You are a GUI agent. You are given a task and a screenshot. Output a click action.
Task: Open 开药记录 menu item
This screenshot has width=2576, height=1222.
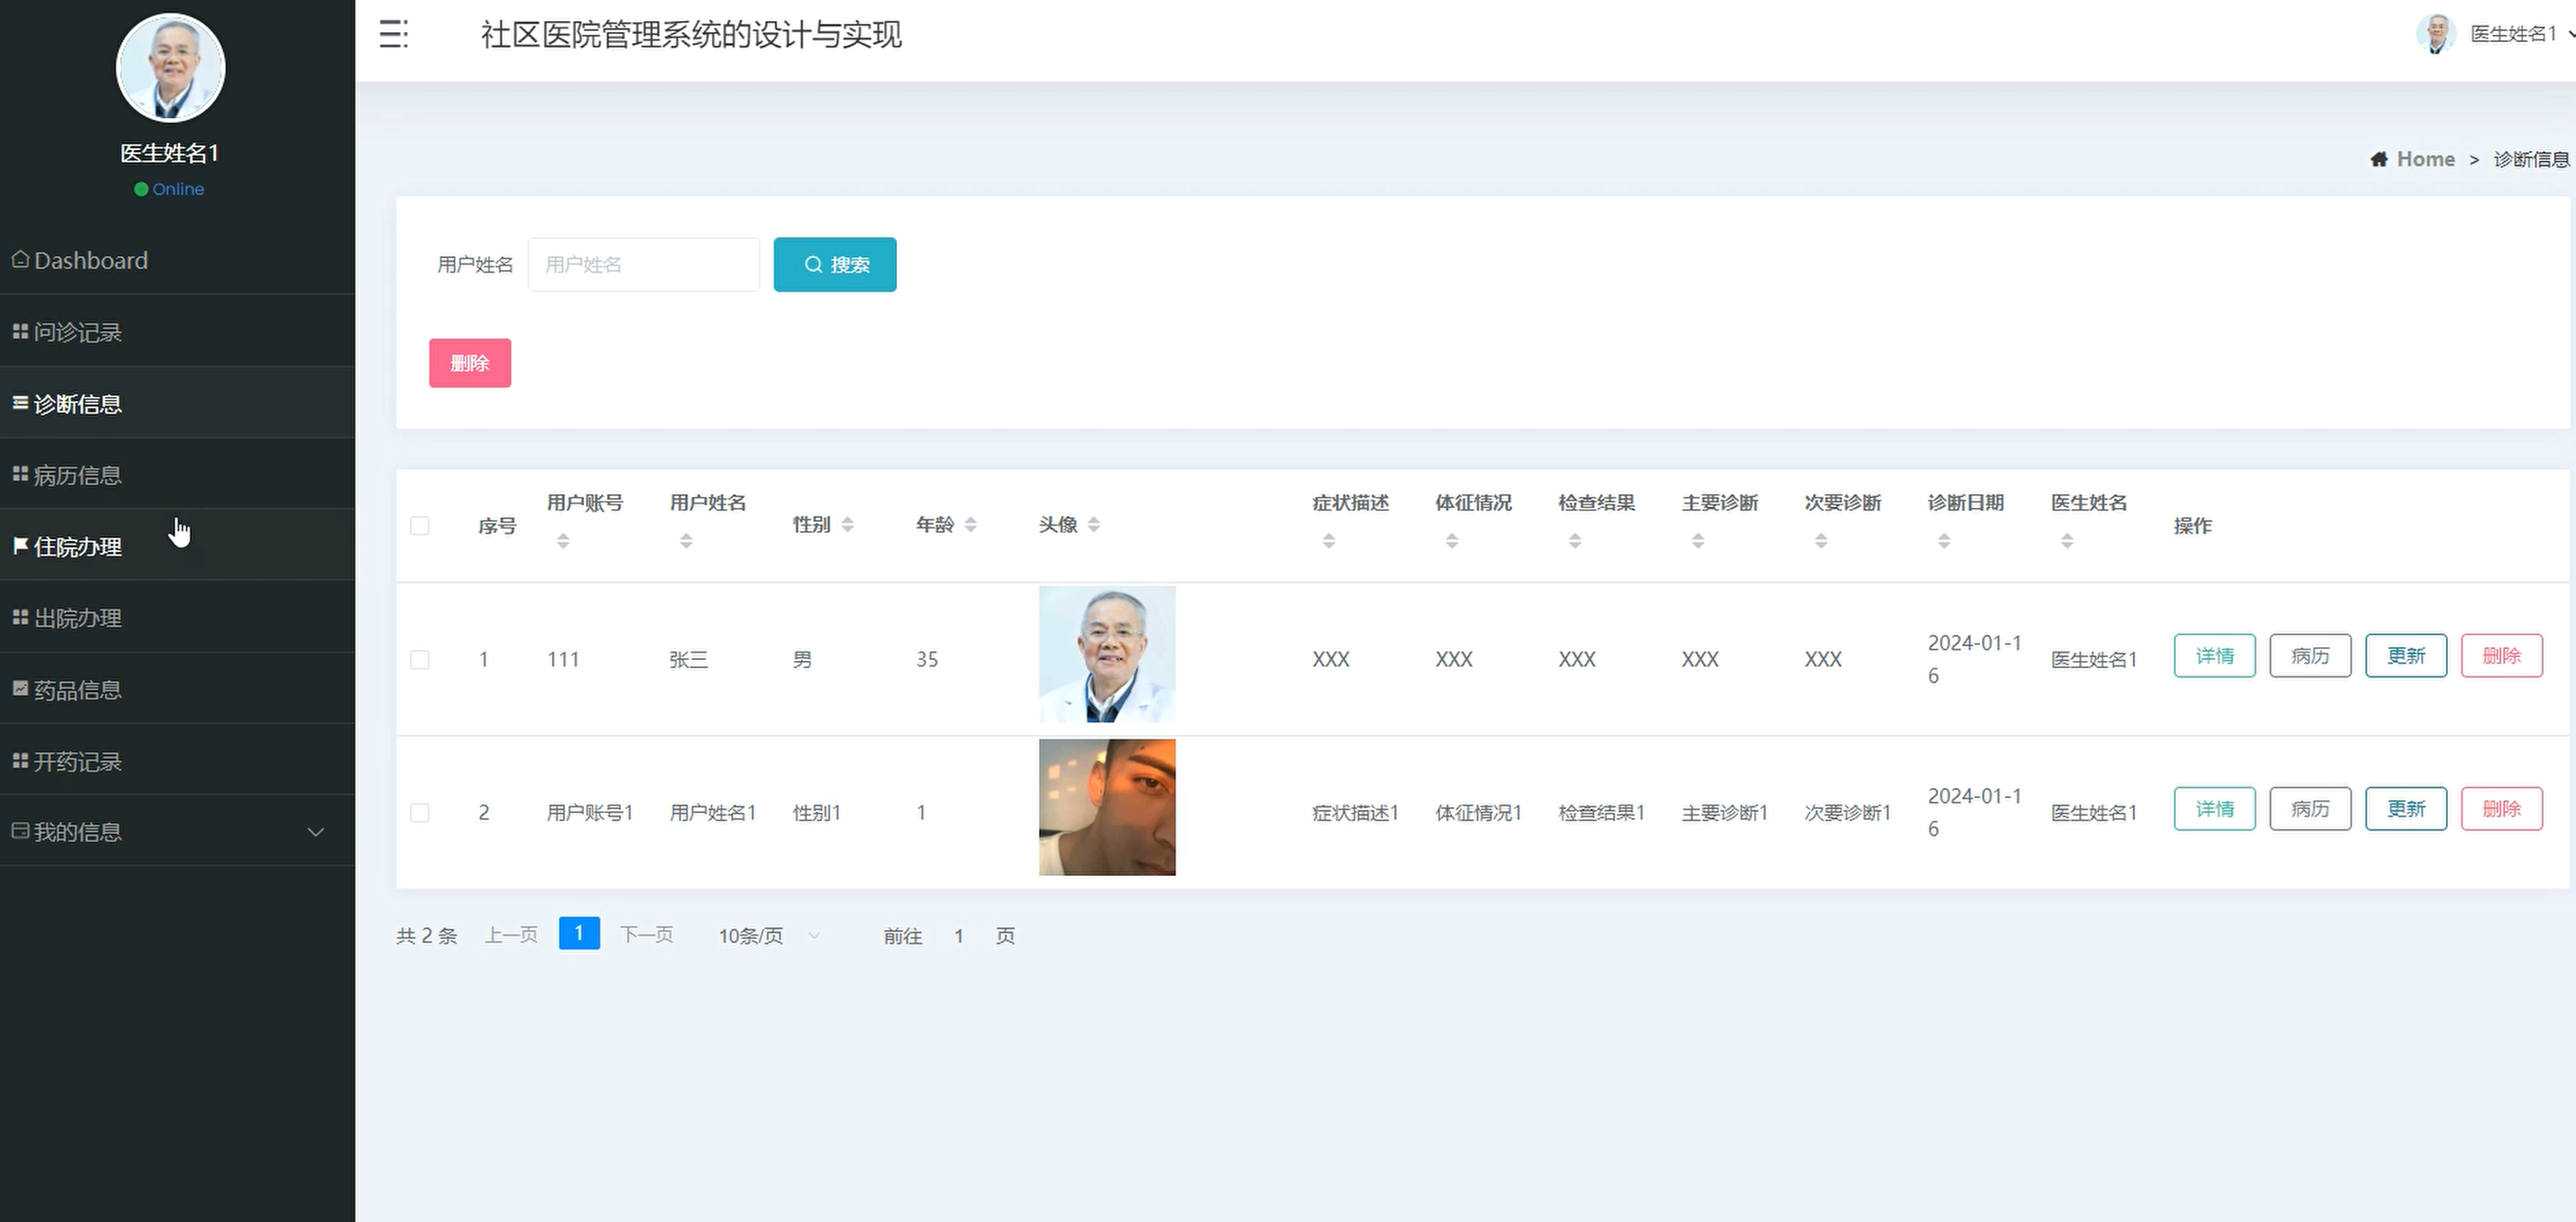(177, 761)
